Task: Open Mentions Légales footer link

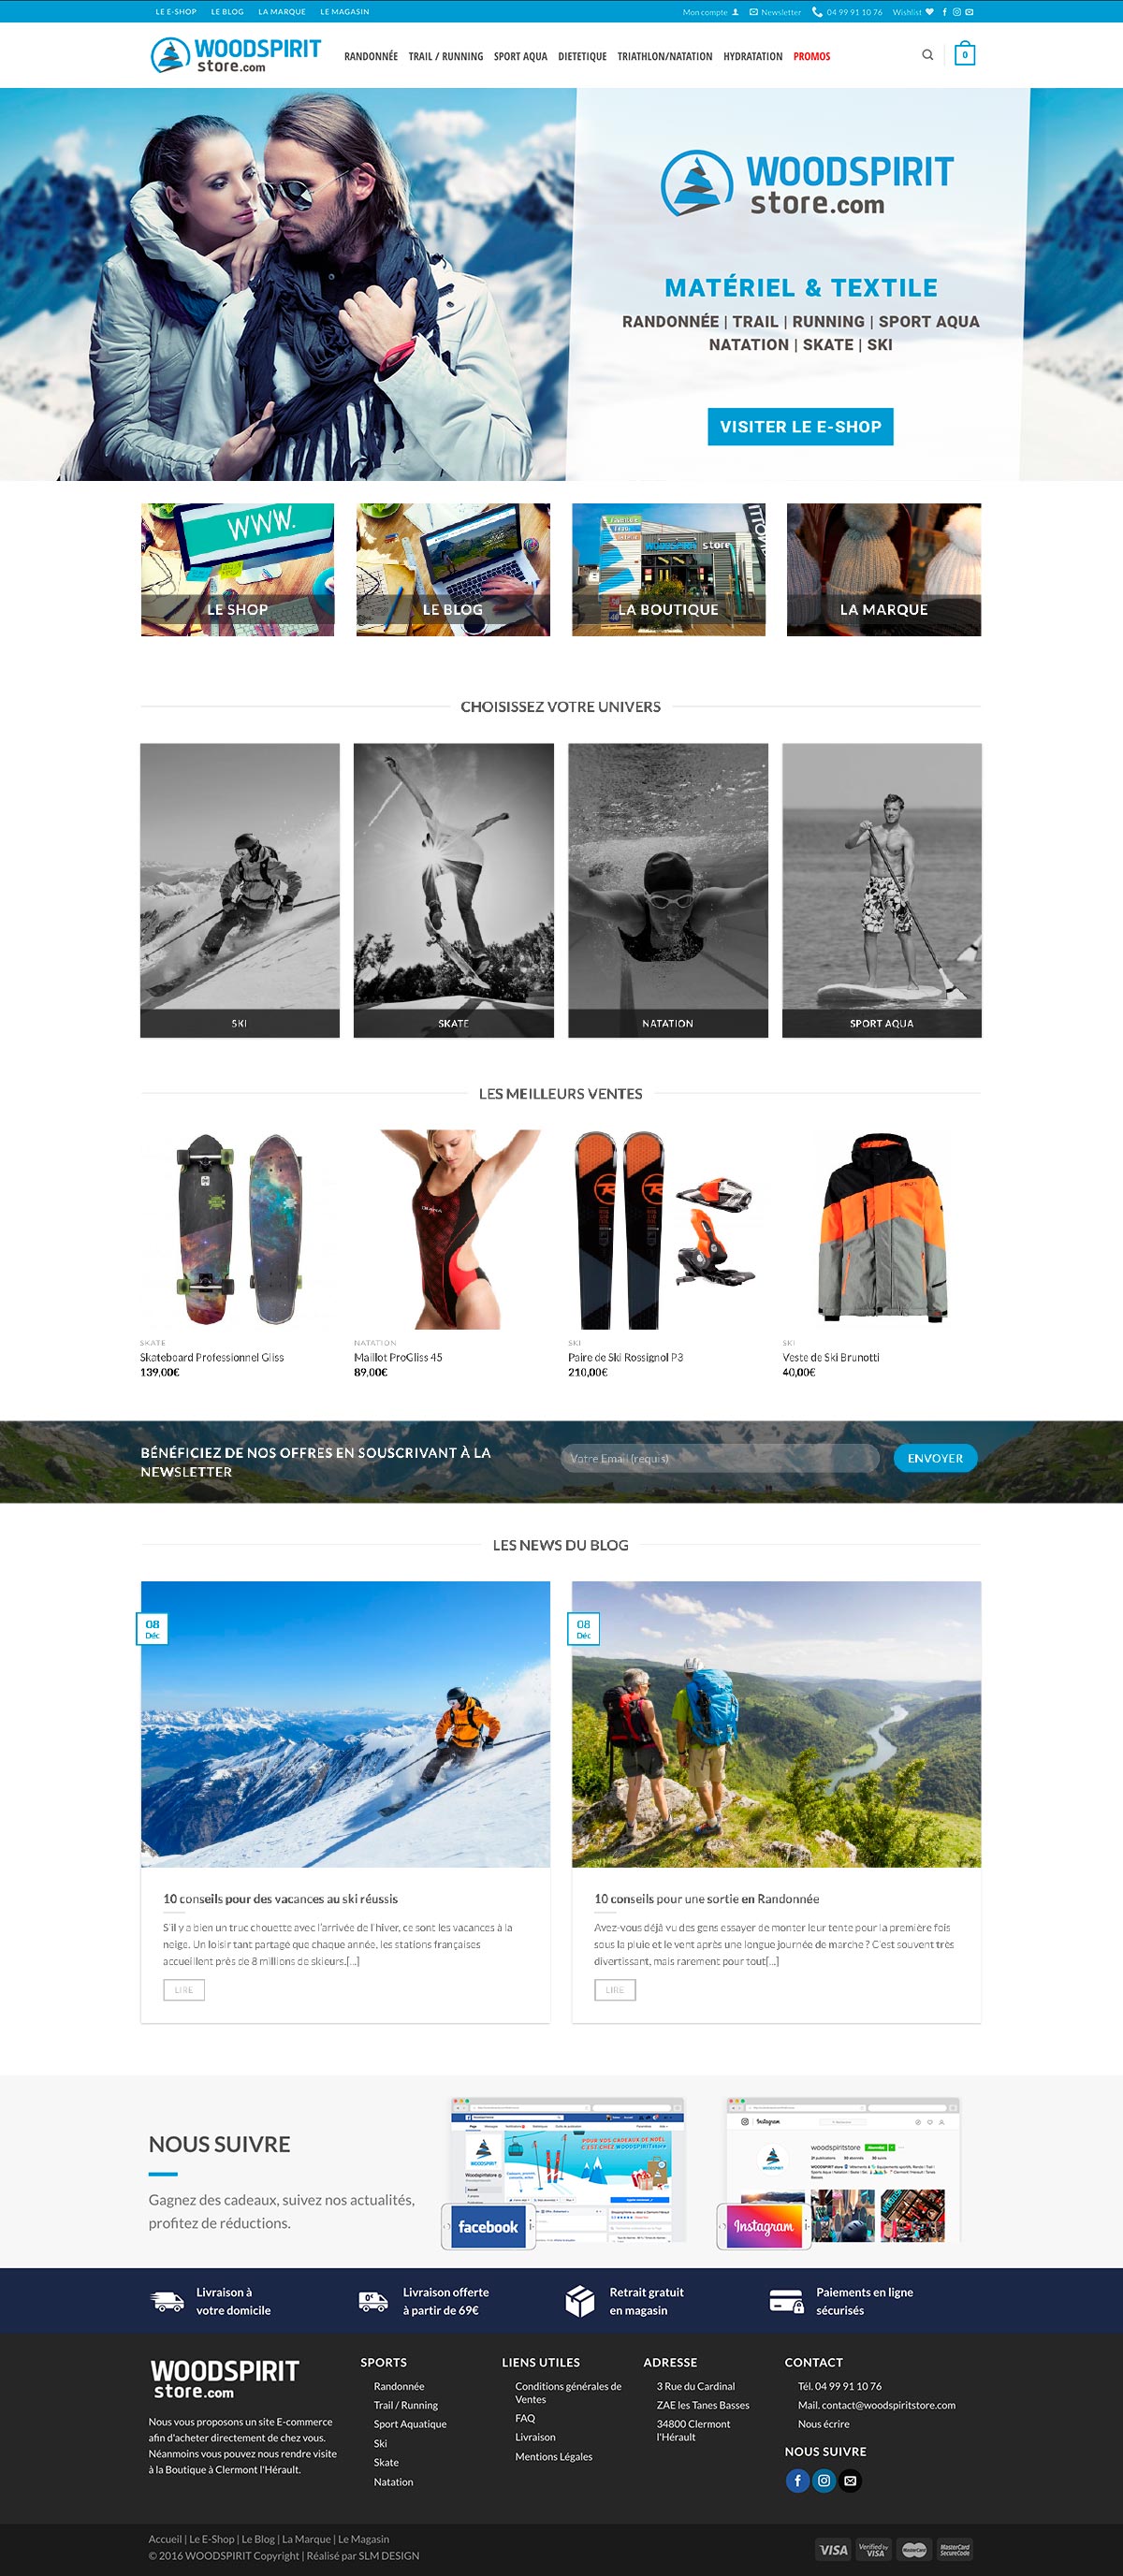Action: tap(553, 2456)
